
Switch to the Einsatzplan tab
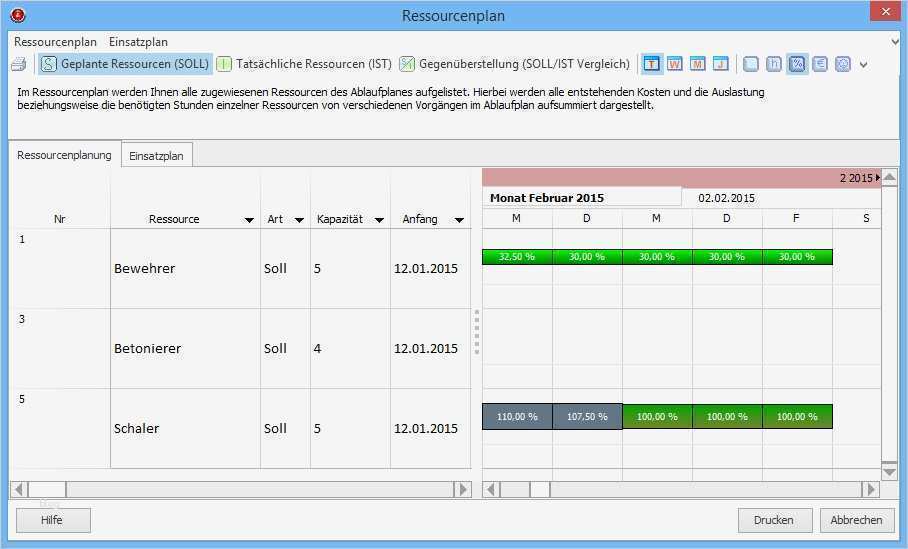pos(156,155)
